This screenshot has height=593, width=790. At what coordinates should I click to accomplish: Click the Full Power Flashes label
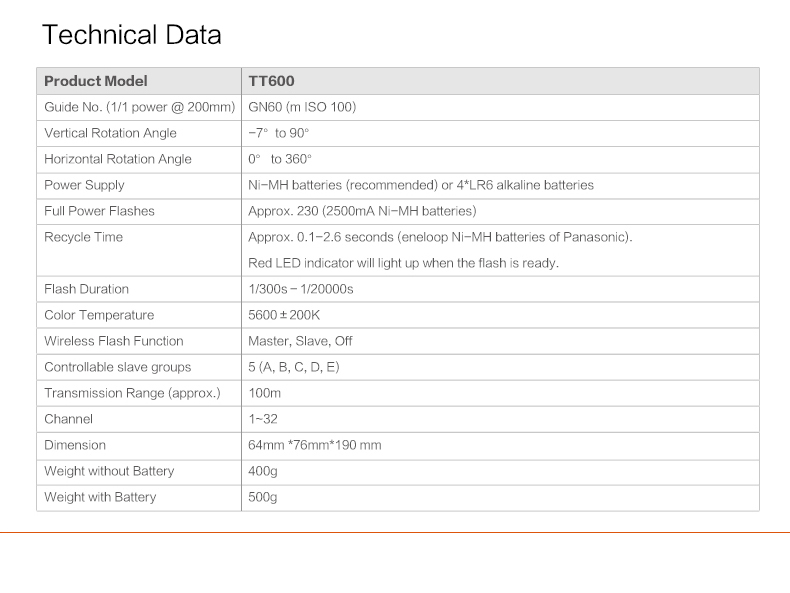click(x=99, y=211)
